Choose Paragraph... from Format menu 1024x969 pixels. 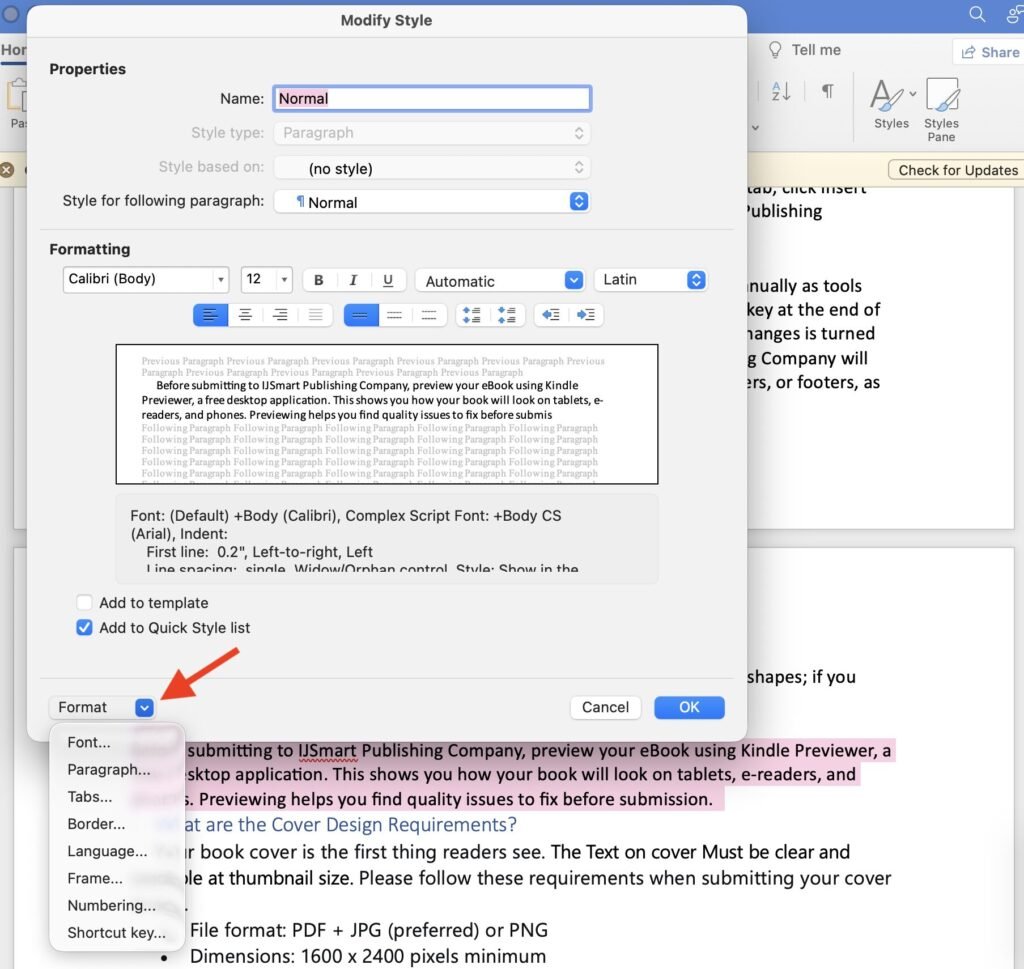click(108, 769)
